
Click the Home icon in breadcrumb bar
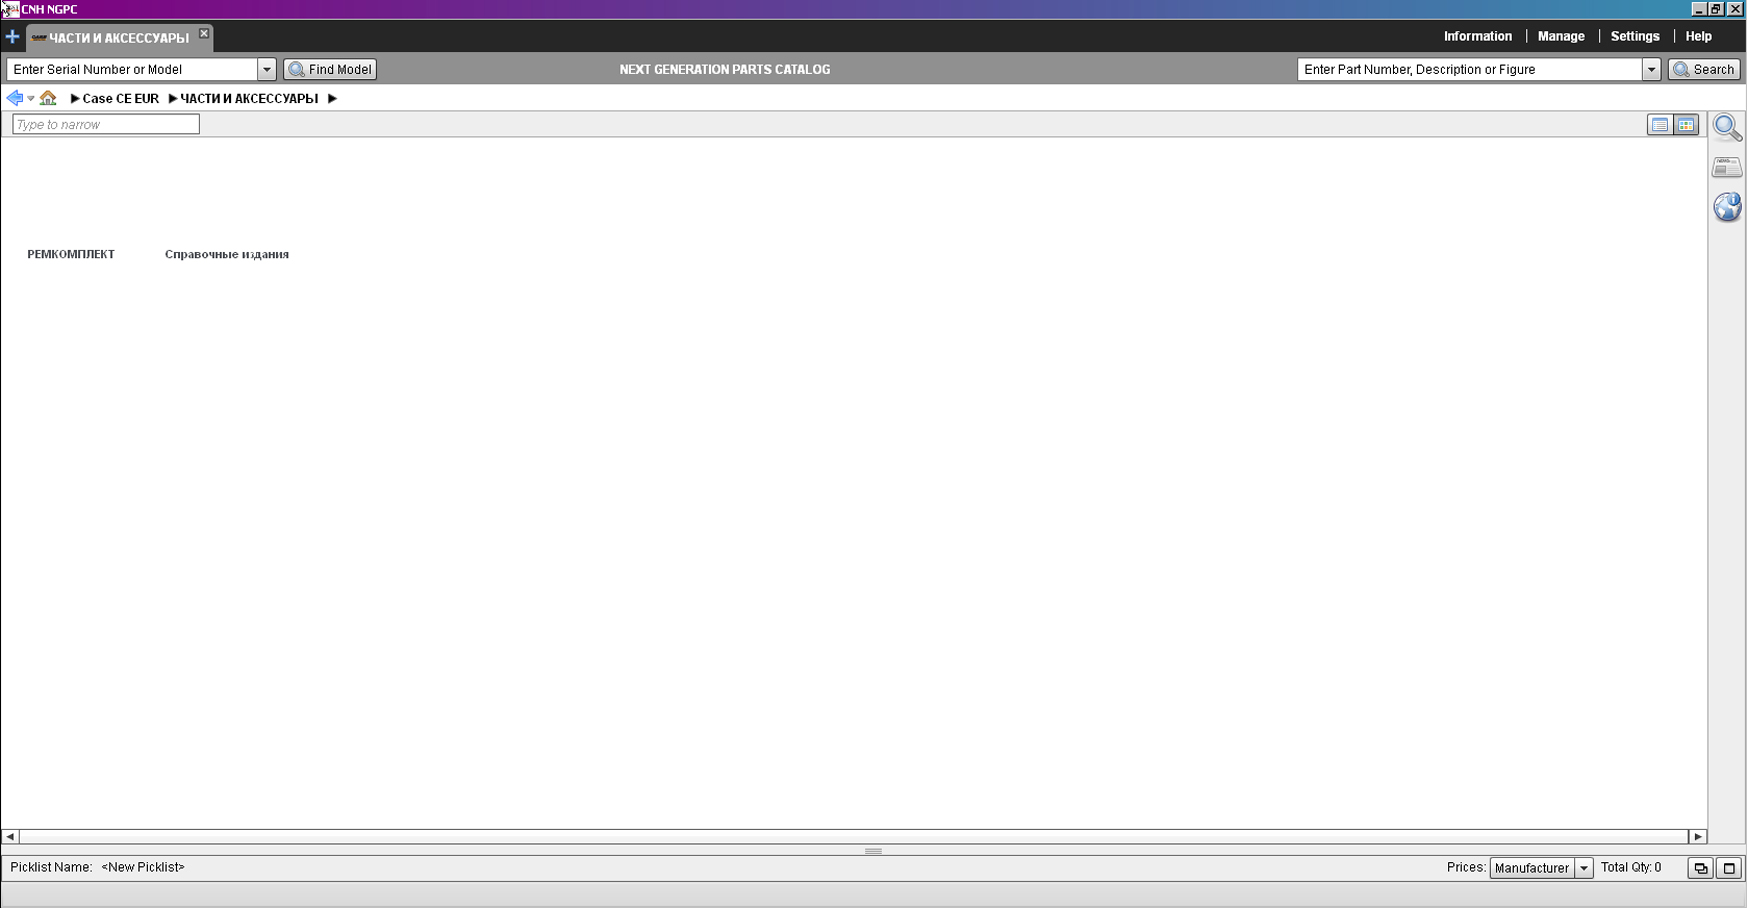coord(48,98)
